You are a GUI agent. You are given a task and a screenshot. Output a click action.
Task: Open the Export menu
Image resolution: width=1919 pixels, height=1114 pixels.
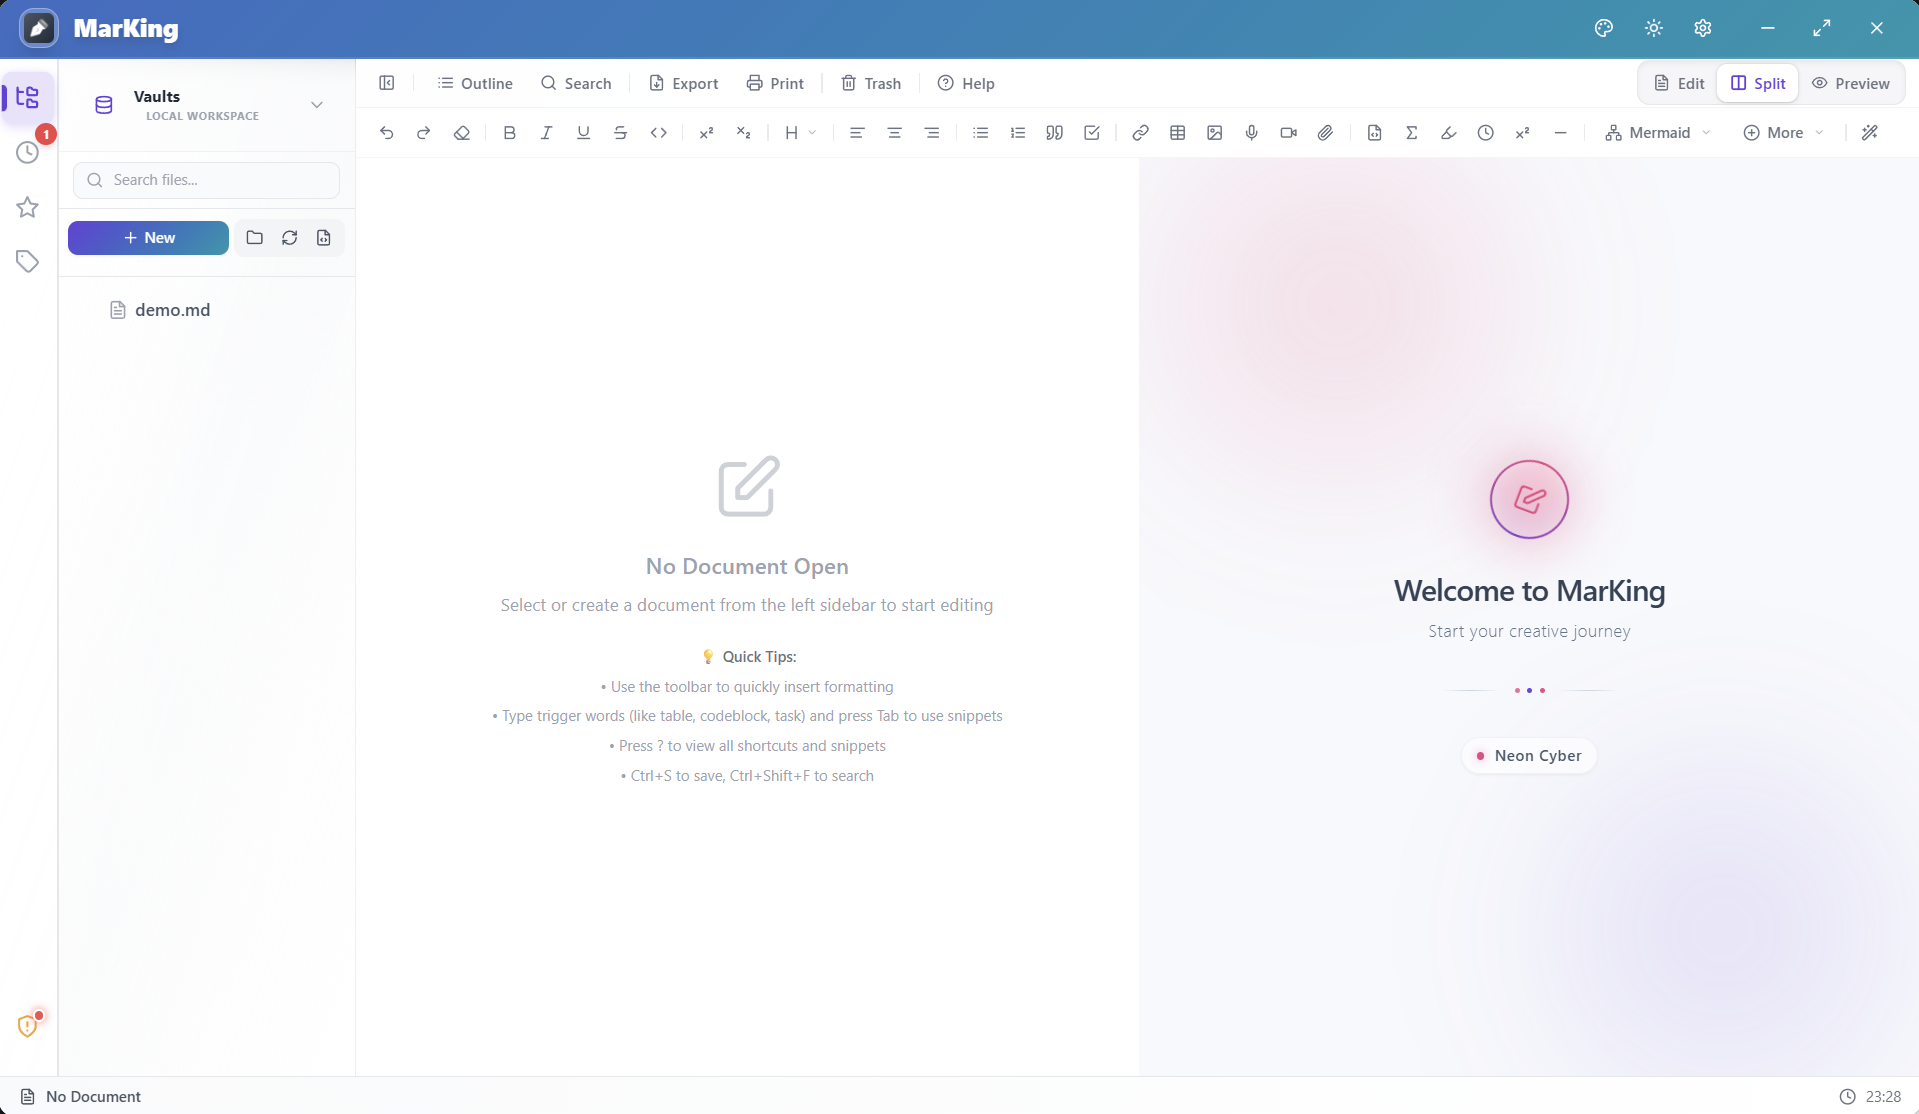pyautogui.click(x=683, y=83)
